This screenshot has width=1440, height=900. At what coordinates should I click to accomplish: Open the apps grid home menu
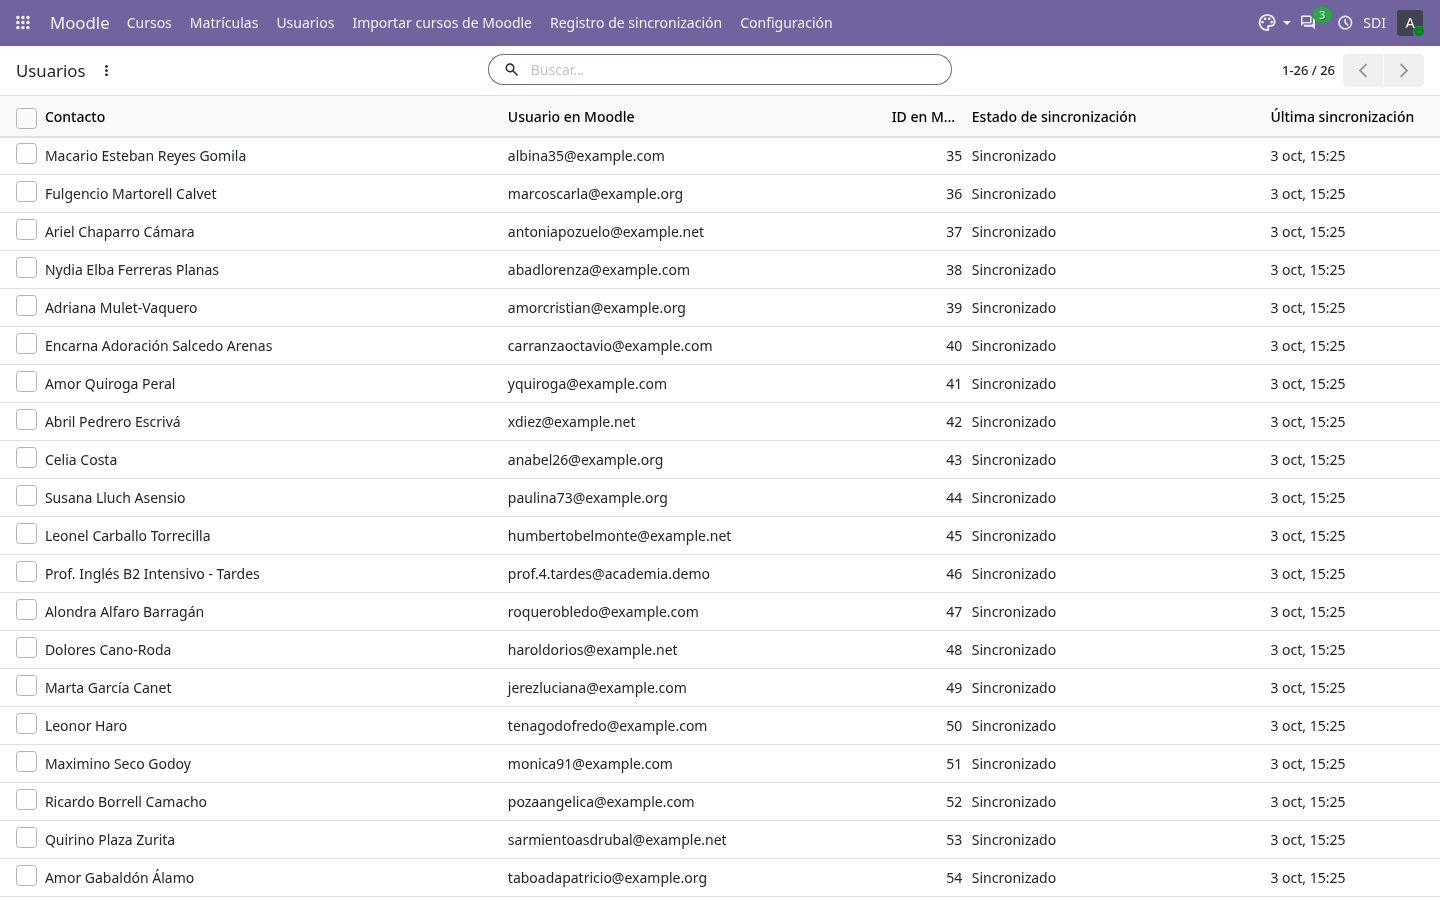click(x=23, y=22)
